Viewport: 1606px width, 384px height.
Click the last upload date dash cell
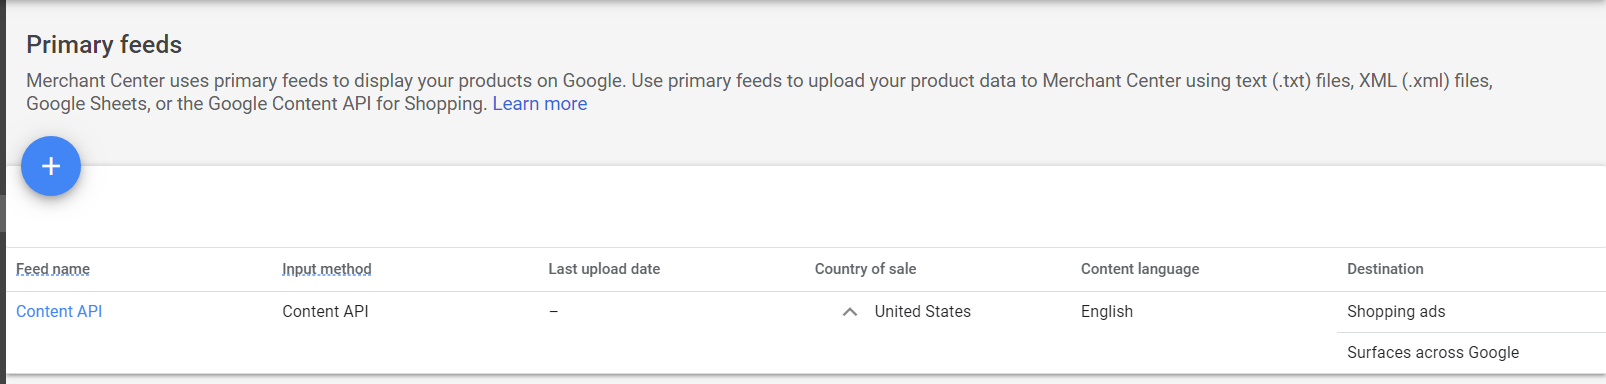pyautogui.click(x=554, y=312)
